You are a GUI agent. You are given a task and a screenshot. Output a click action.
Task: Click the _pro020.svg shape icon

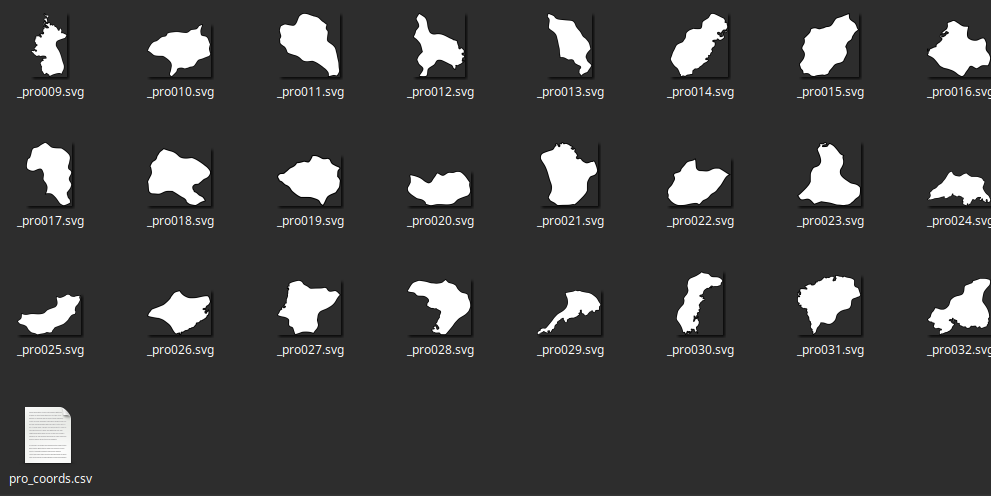pos(440,189)
